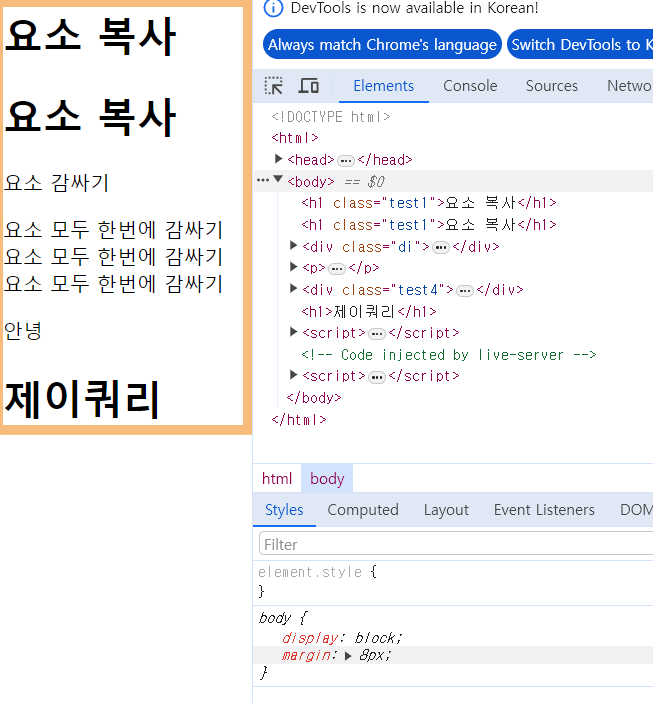This screenshot has width=653, height=703.
Task: Click the display: block declaration
Action: tap(342, 638)
